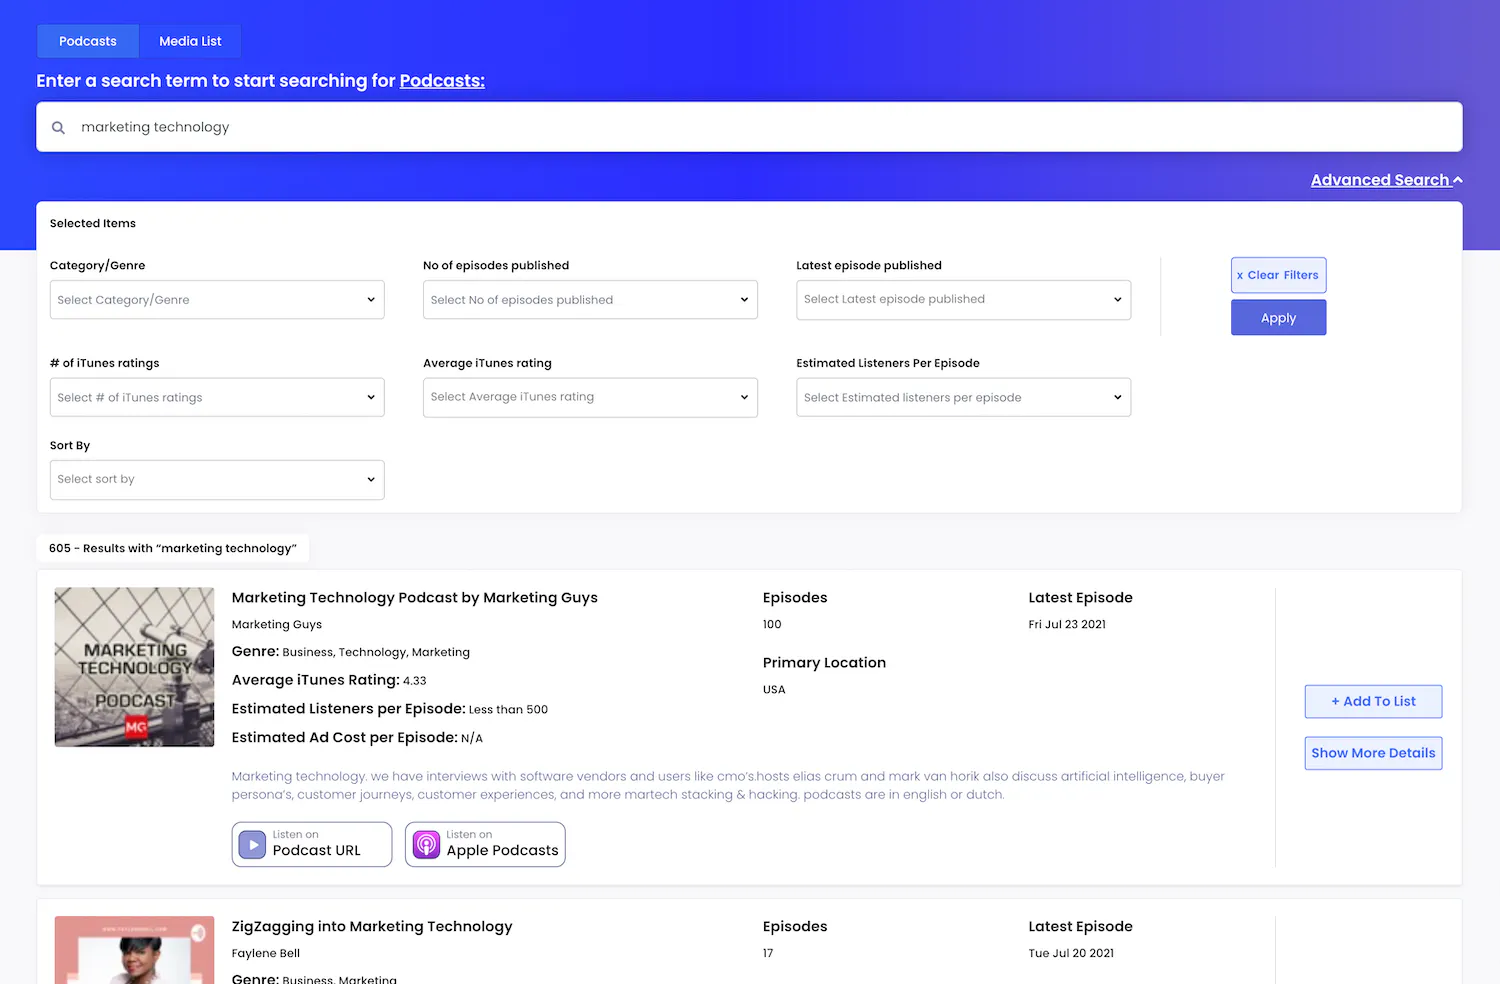
Task: Click the Podcast URL play icon
Action: (252, 845)
